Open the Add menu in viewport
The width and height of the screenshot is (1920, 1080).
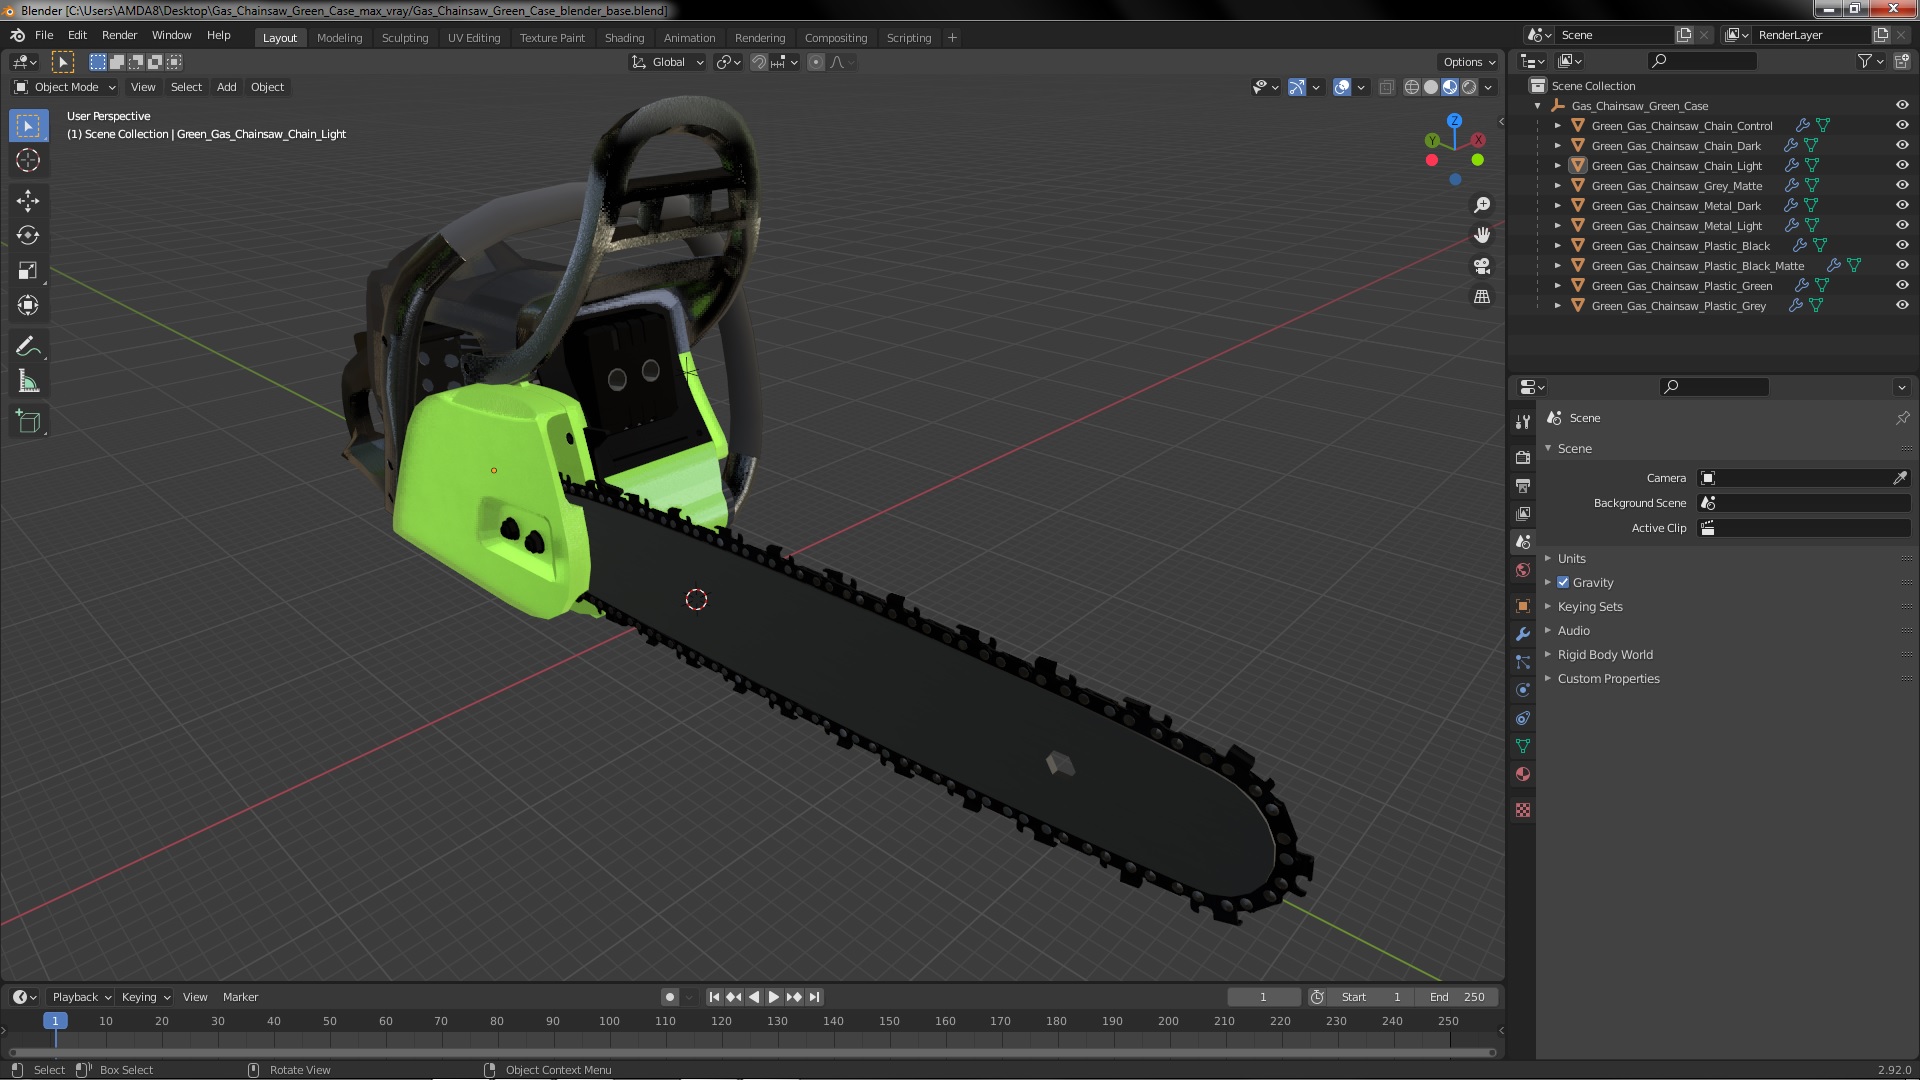click(227, 87)
